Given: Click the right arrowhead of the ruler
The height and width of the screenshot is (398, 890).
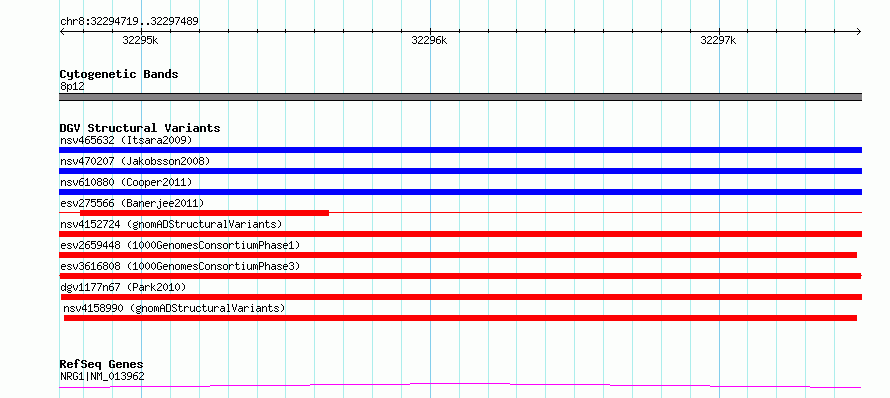Looking at the screenshot, I should [859, 31].
